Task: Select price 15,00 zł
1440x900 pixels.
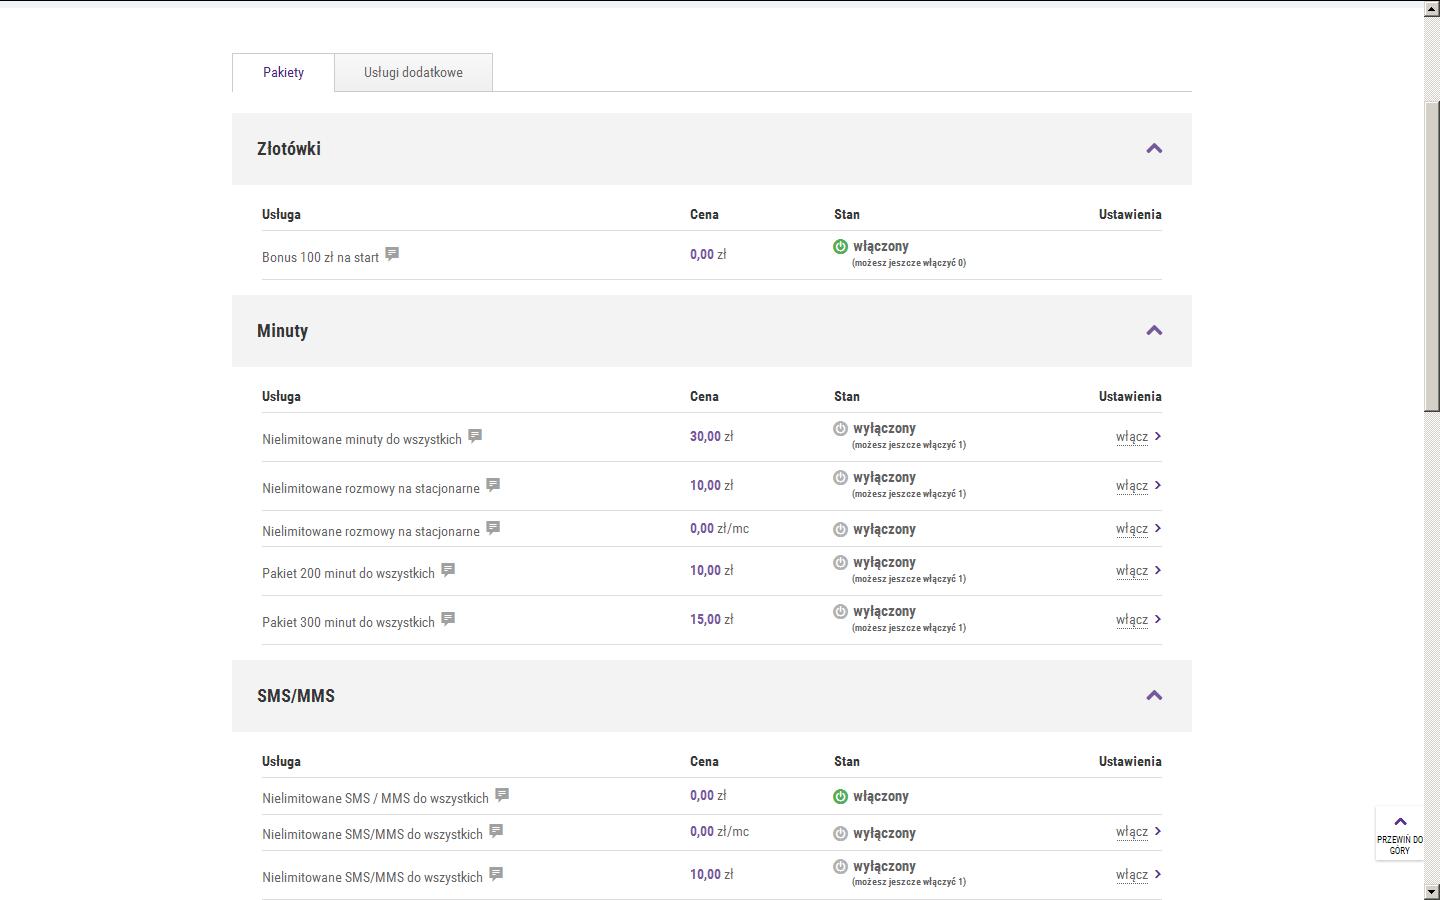Action: point(711,619)
